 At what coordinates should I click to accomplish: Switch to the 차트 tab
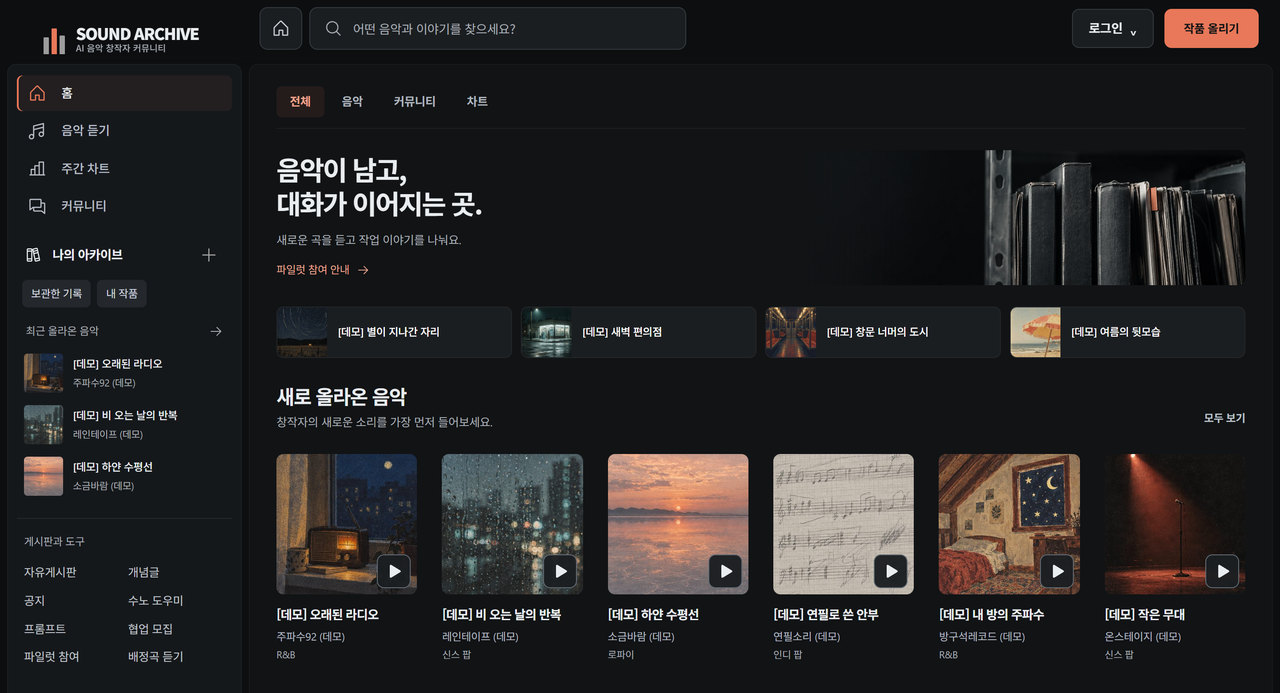pos(477,101)
